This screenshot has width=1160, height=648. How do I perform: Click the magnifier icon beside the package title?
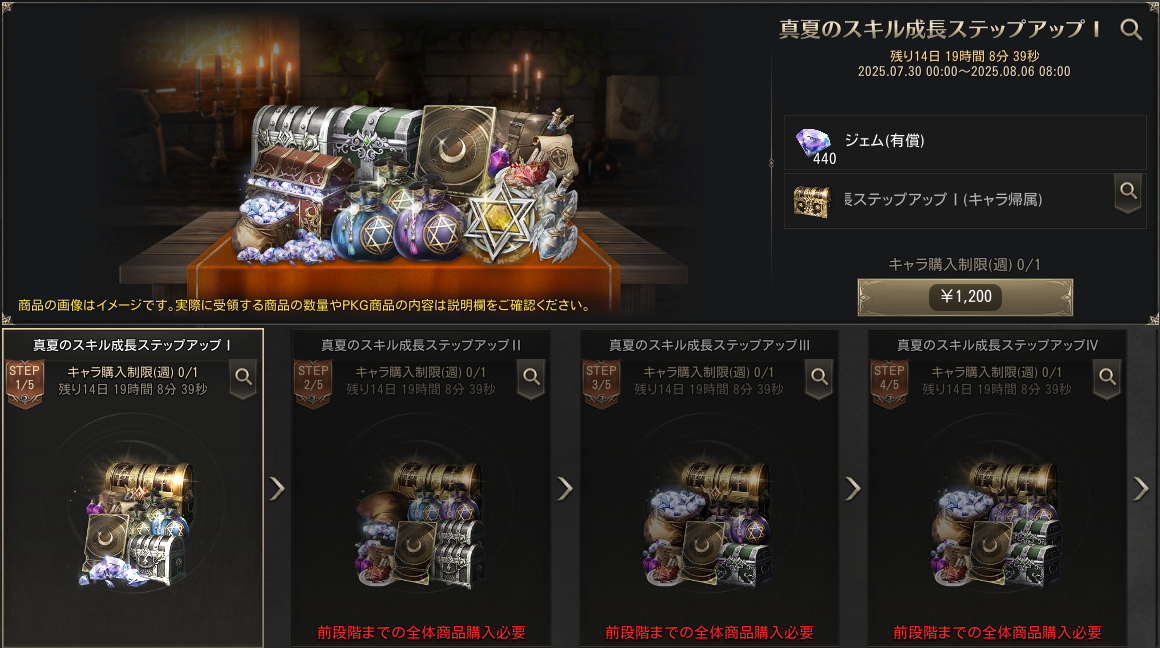click(1130, 30)
